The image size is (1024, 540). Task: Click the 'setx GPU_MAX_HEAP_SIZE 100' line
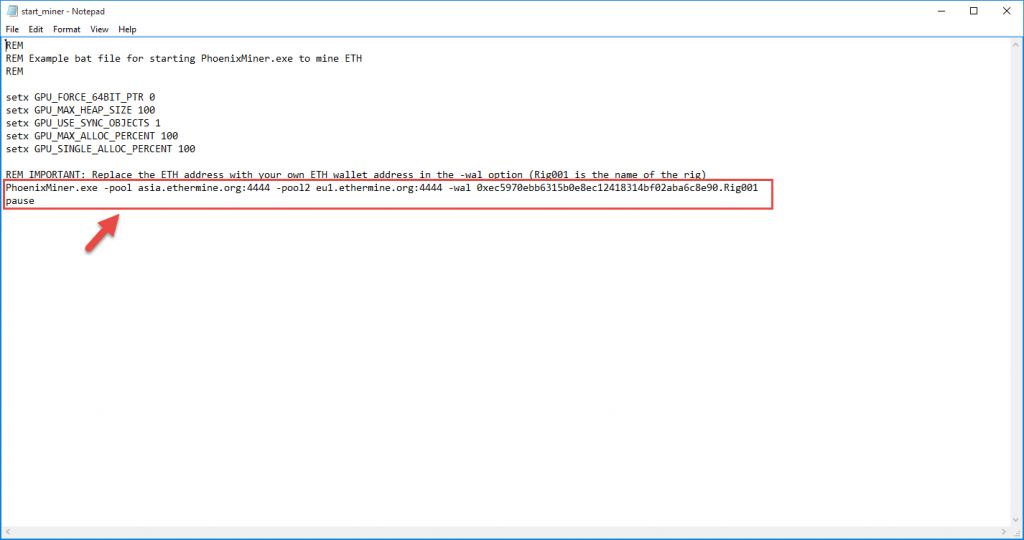click(80, 110)
